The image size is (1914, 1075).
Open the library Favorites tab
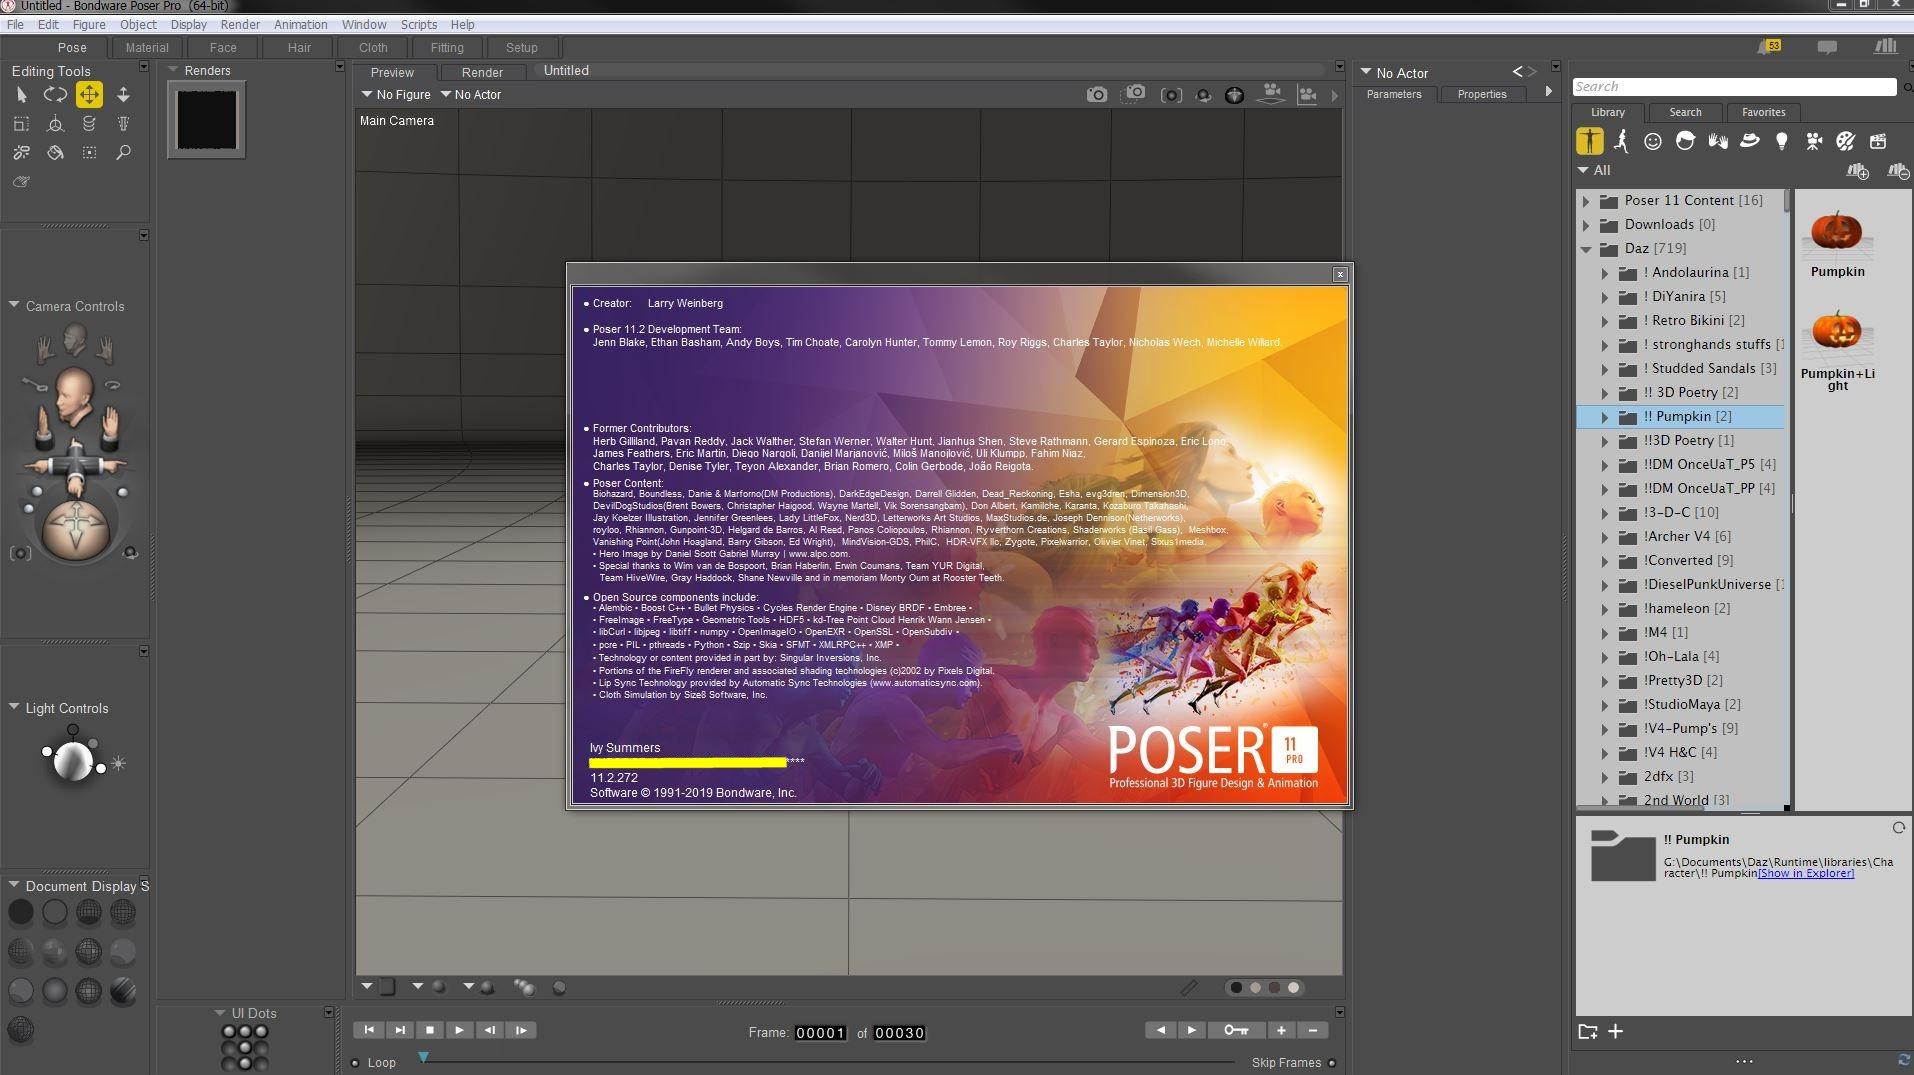pyautogui.click(x=1763, y=112)
